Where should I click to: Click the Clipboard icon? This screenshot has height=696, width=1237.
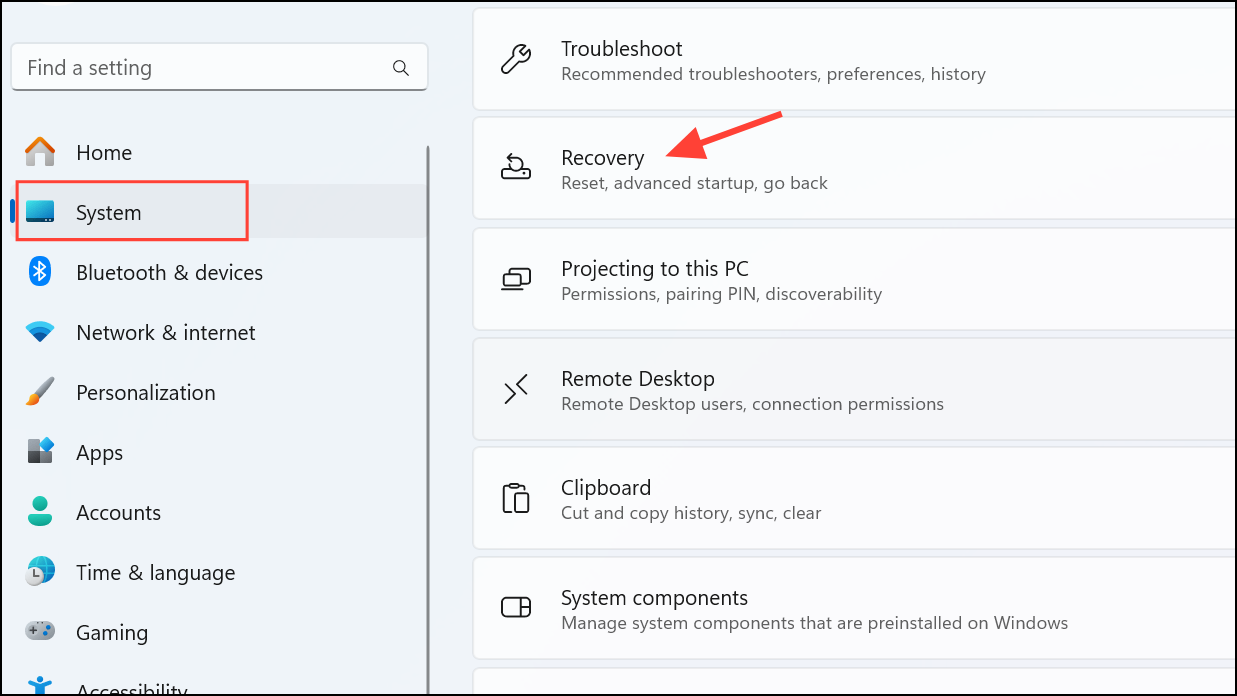coord(514,497)
